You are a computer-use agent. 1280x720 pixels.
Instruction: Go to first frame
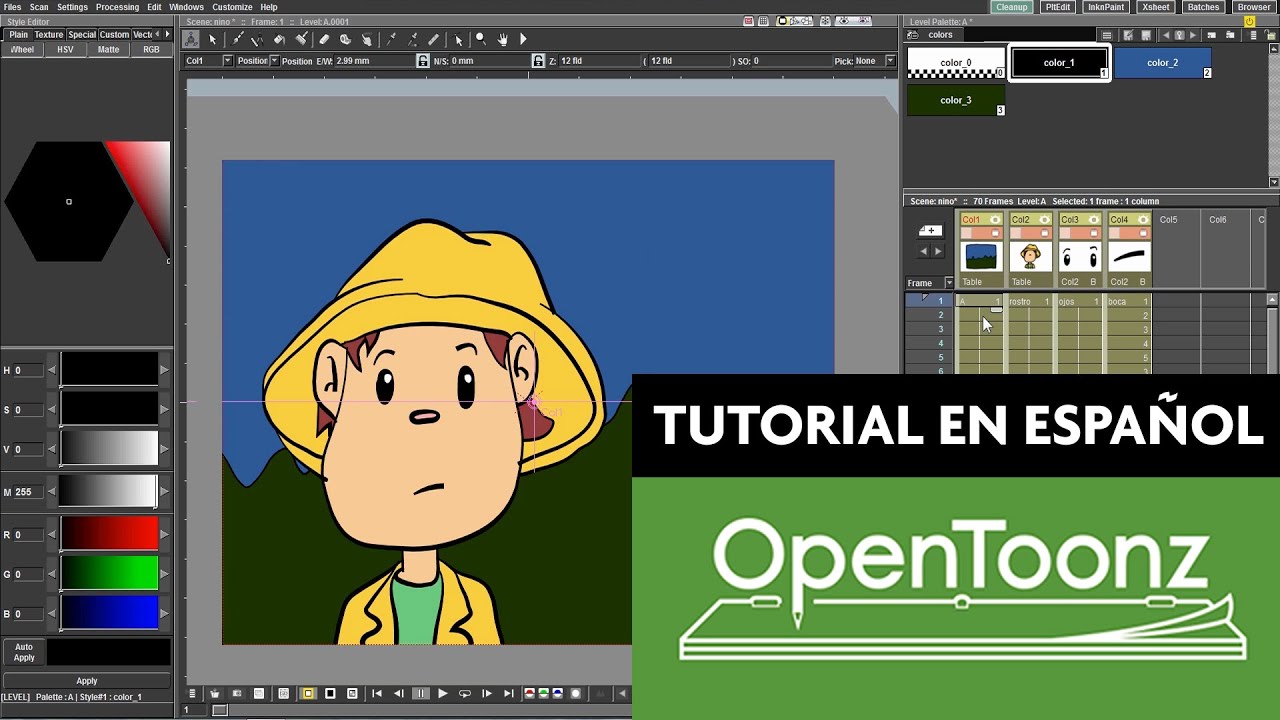(x=377, y=693)
